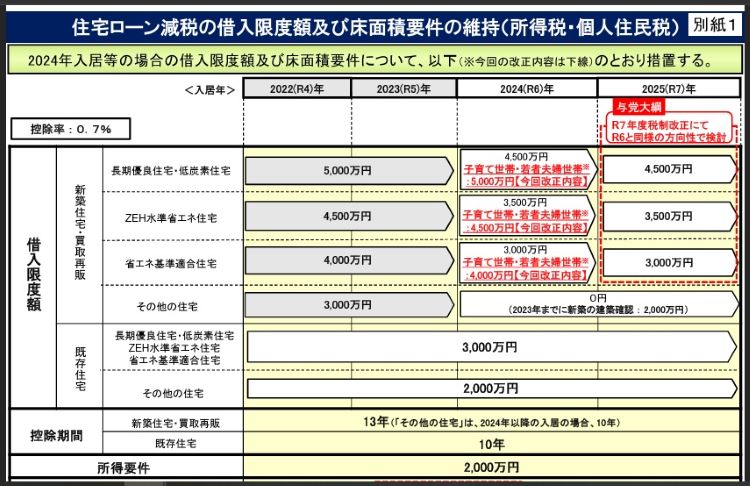Click the red 4,000万円【今回改正内容】 text

(x=526, y=275)
